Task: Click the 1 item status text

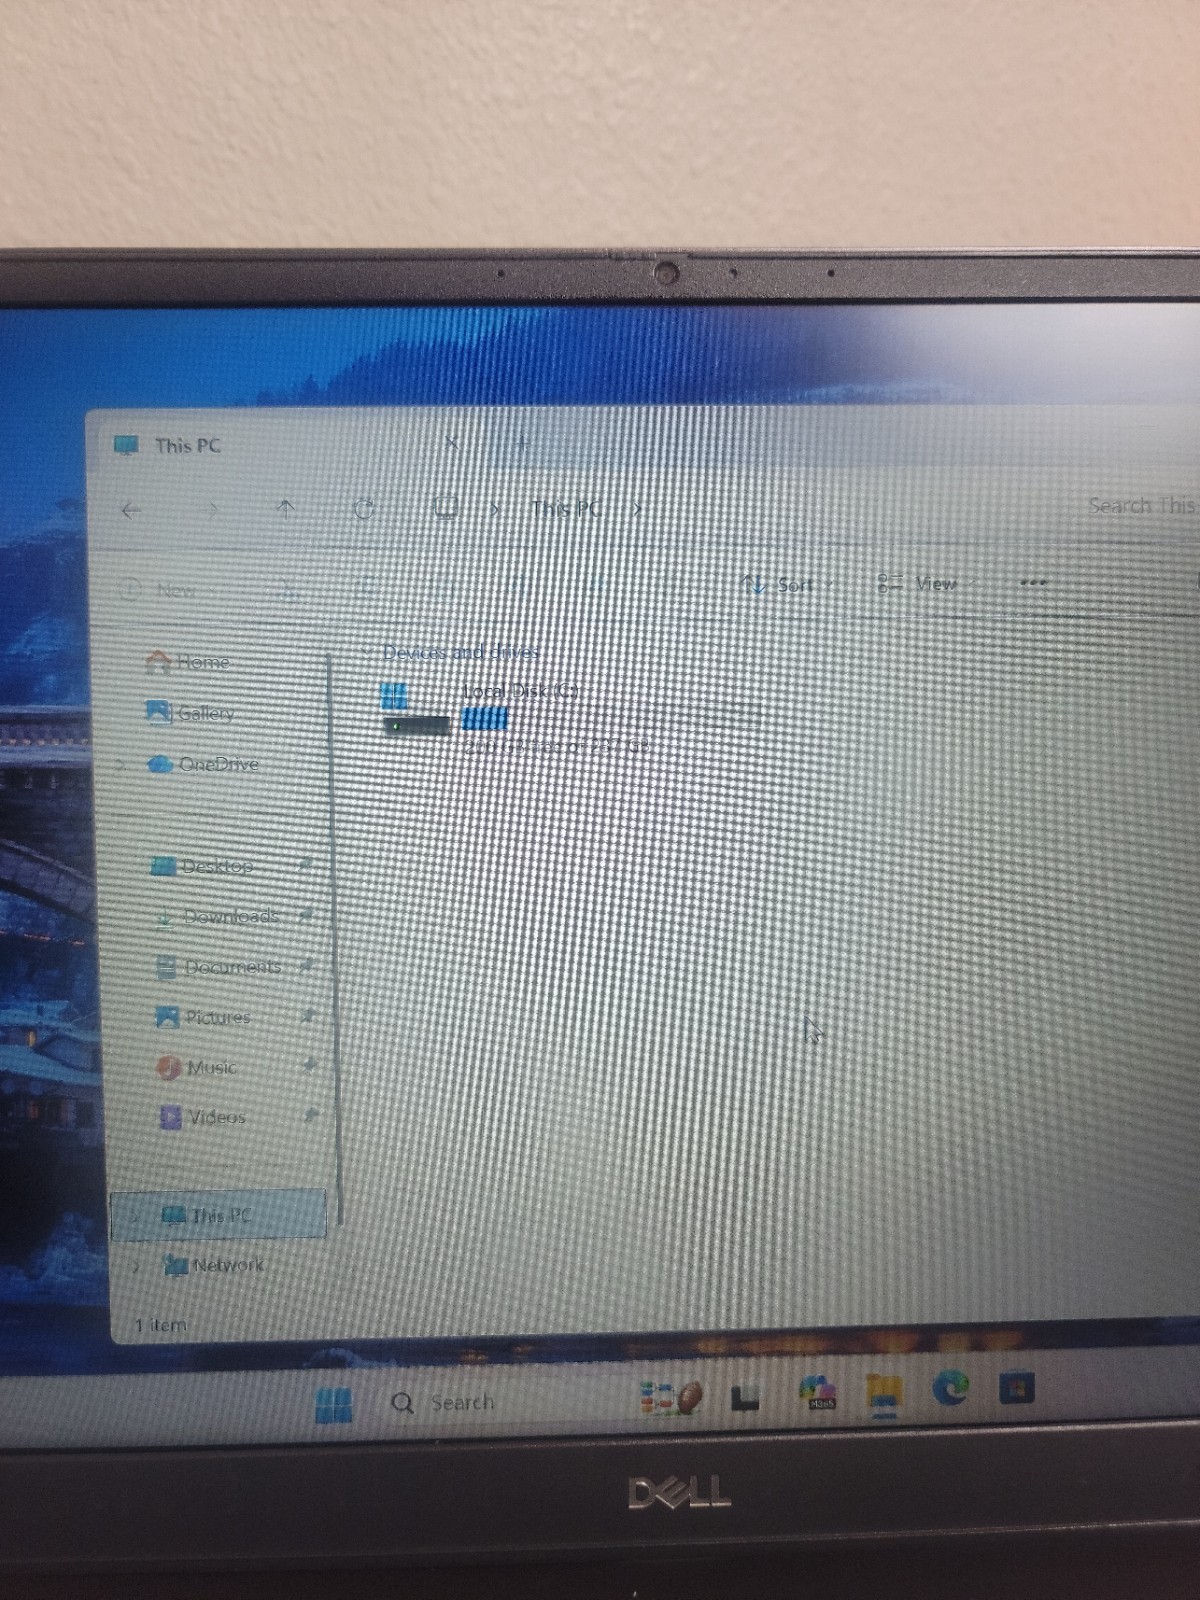Action: [x=161, y=1325]
